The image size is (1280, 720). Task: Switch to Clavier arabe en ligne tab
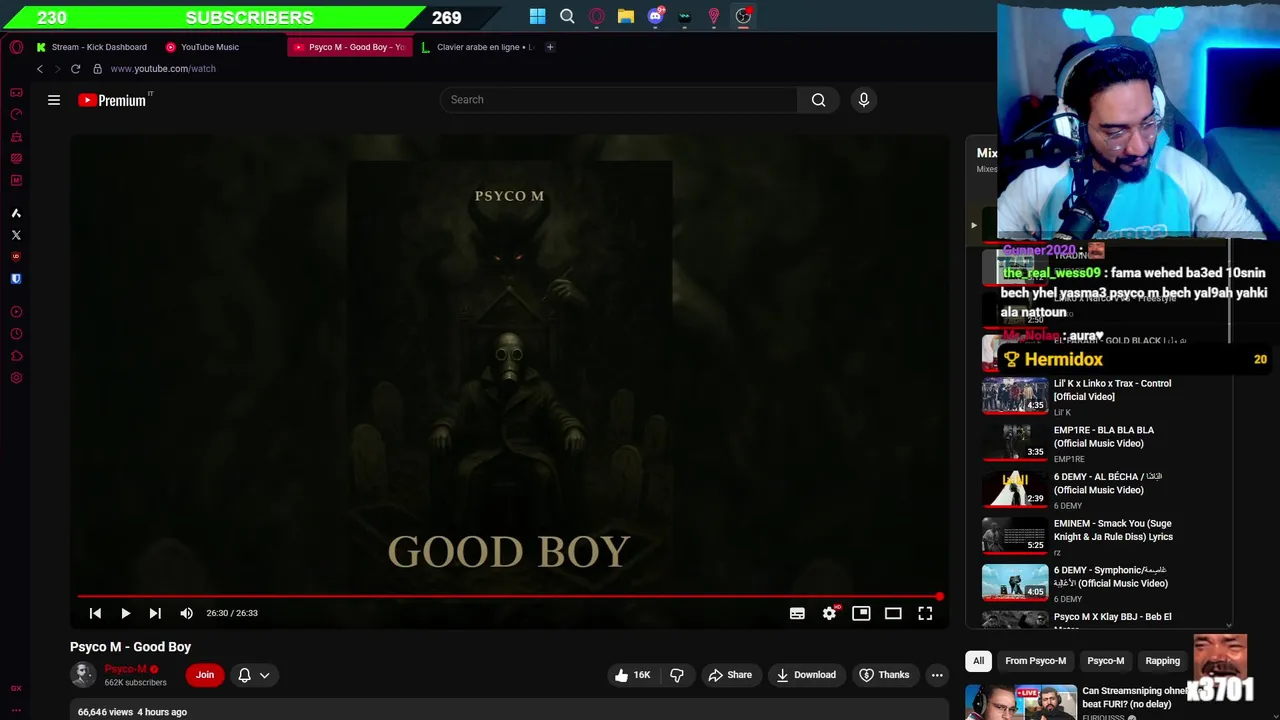pos(478,47)
